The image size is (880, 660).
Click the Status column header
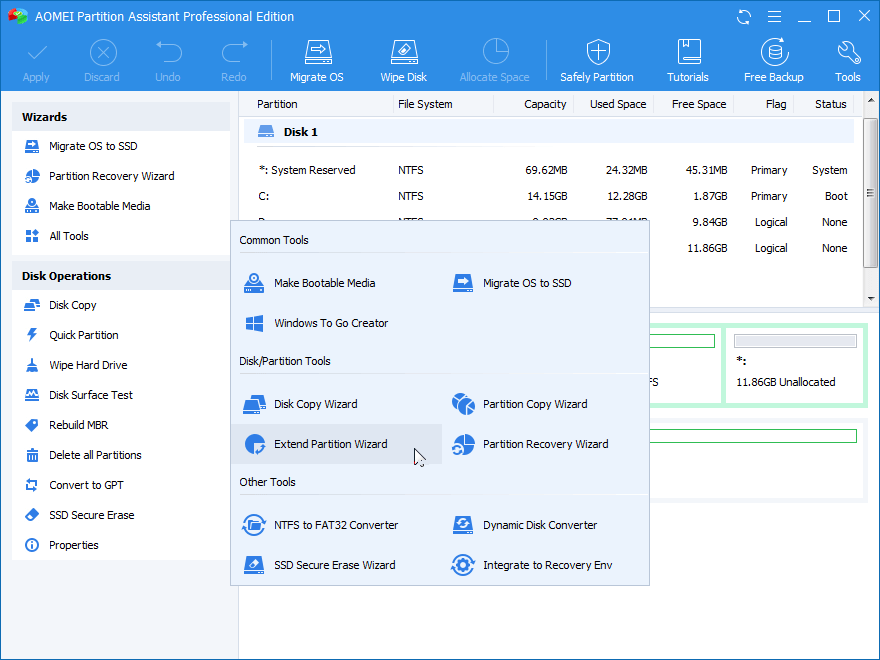click(x=831, y=104)
